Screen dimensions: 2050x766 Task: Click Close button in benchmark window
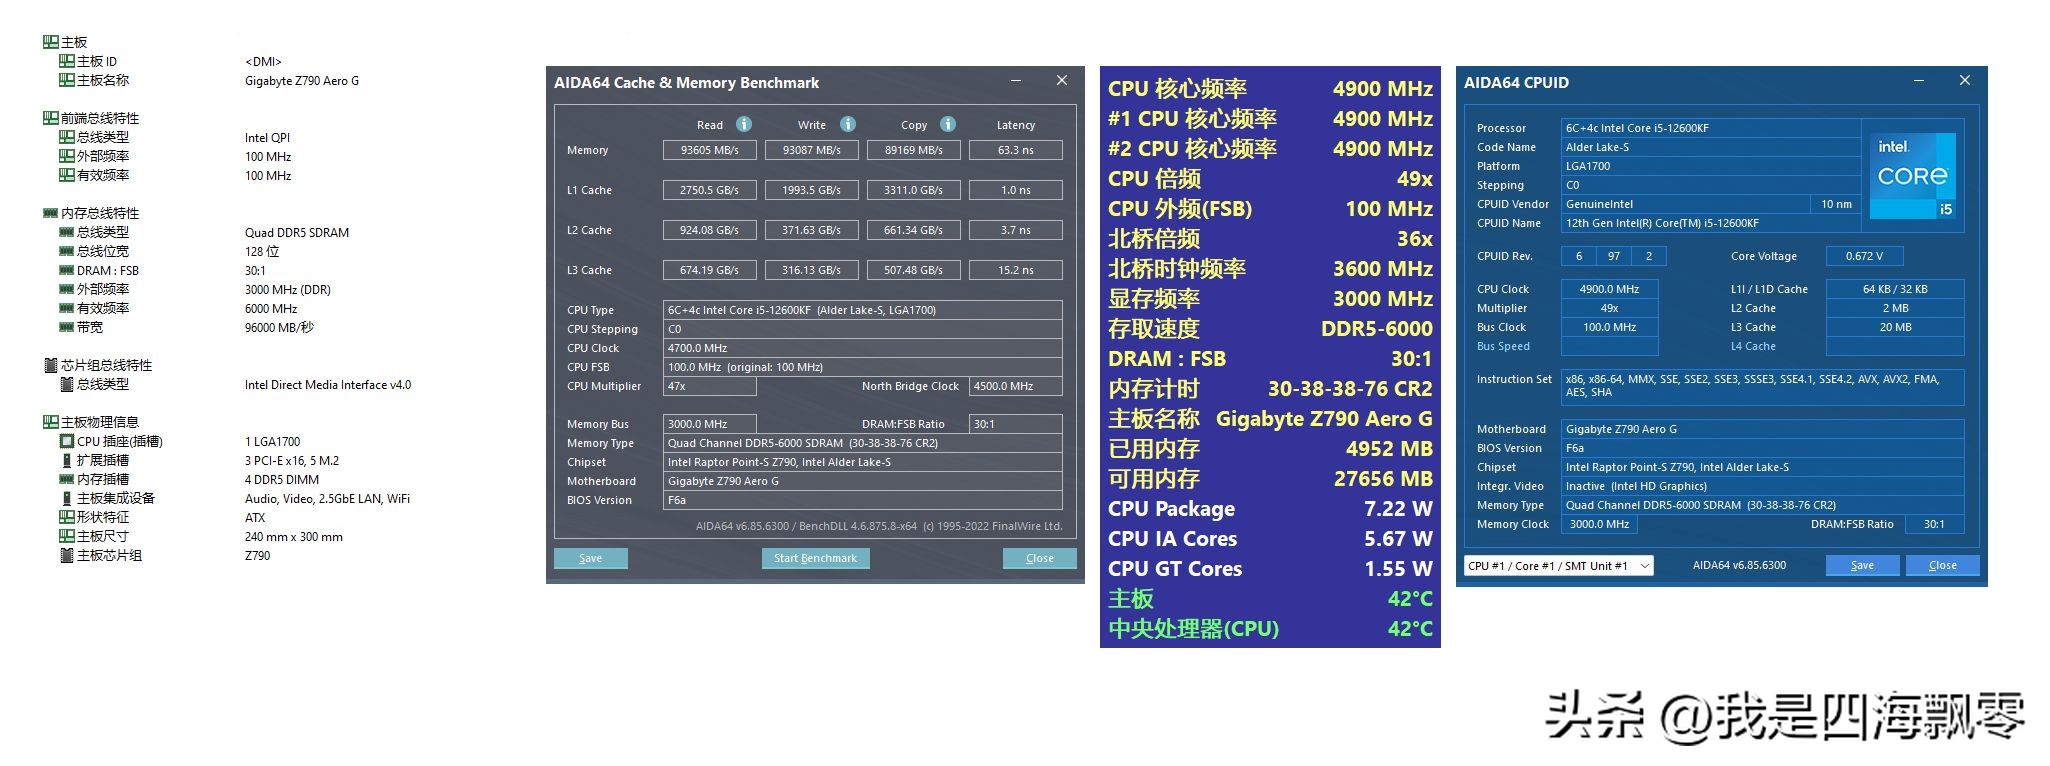(1040, 558)
